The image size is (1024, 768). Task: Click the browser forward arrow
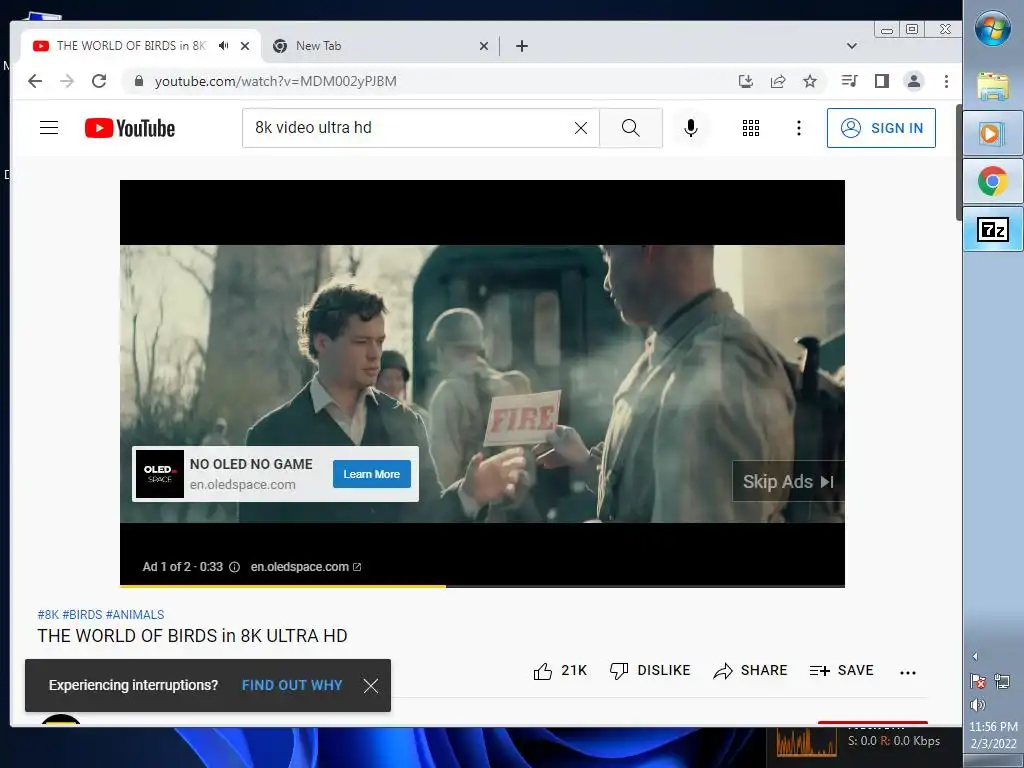tap(67, 81)
